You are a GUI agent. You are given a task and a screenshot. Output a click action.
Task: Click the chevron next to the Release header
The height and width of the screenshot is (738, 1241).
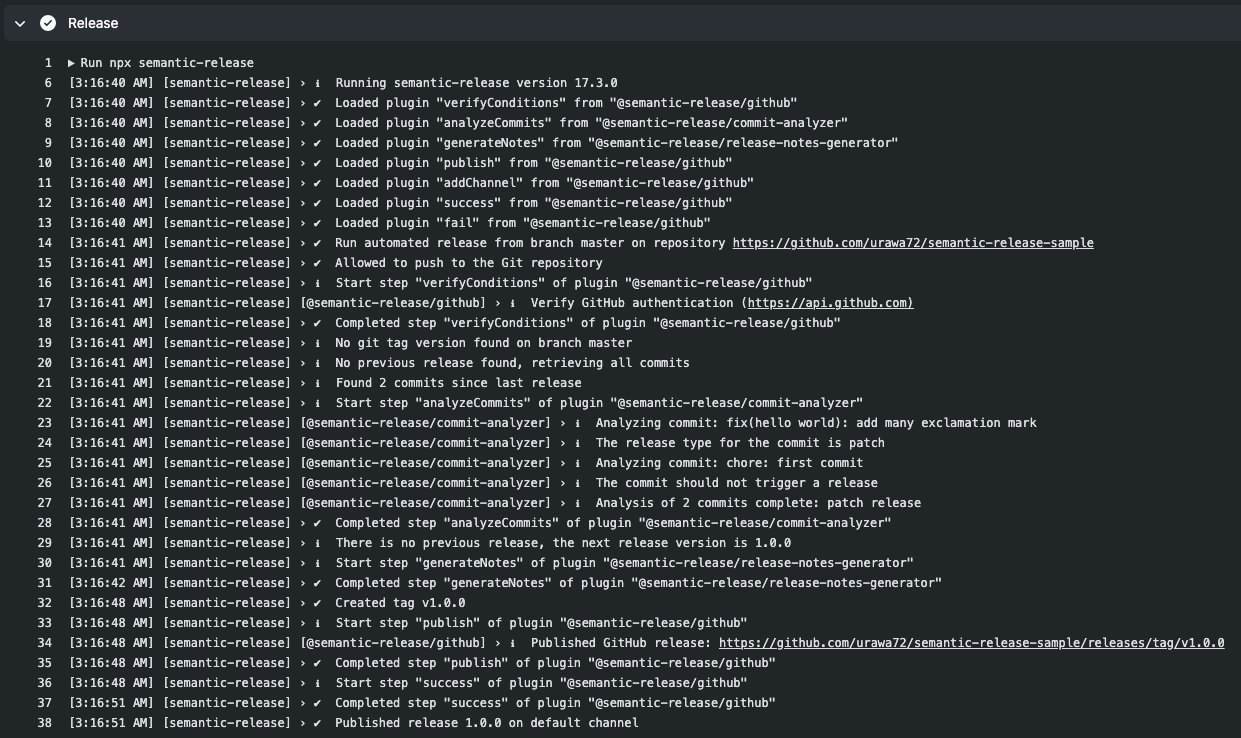(x=17, y=22)
